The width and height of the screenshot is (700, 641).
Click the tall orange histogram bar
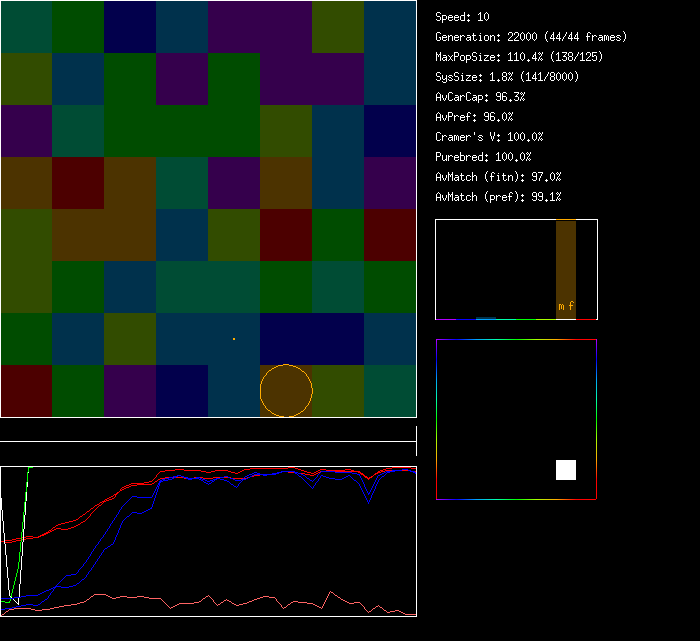[566, 260]
